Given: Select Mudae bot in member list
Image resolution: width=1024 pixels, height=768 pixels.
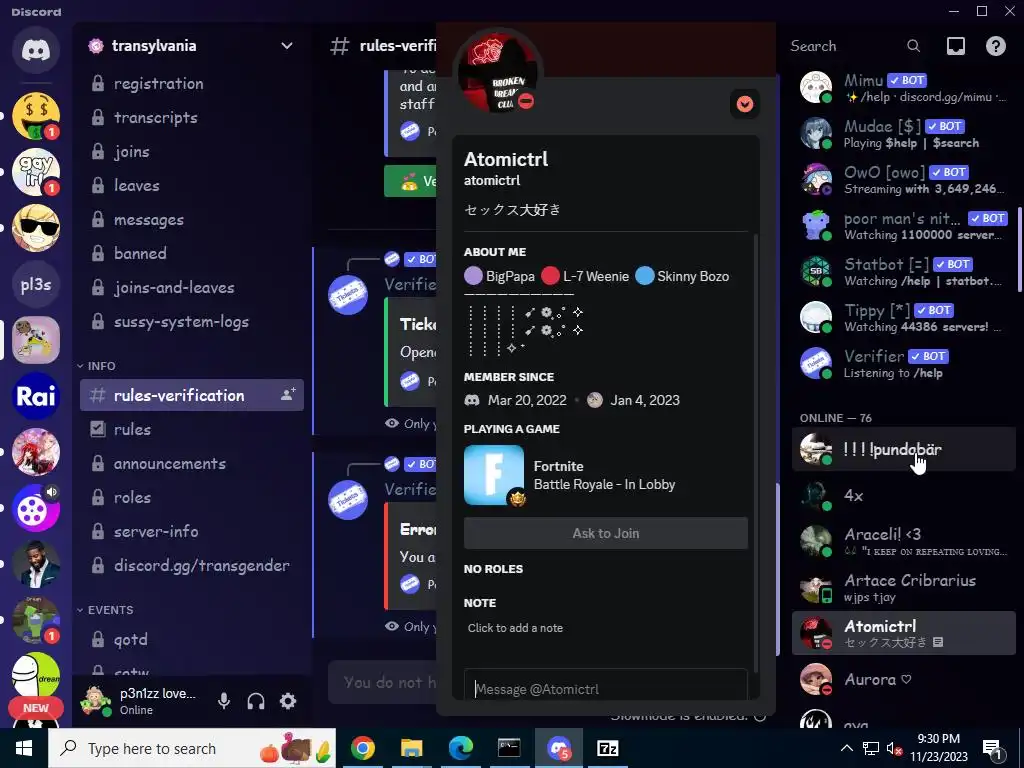Looking at the screenshot, I should point(904,133).
